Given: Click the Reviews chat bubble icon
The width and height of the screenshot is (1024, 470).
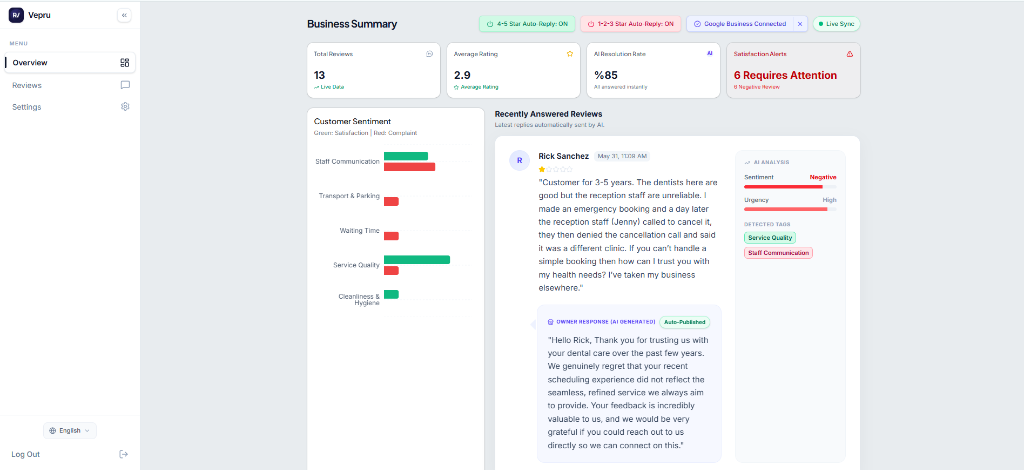Looking at the screenshot, I should pos(125,85).
